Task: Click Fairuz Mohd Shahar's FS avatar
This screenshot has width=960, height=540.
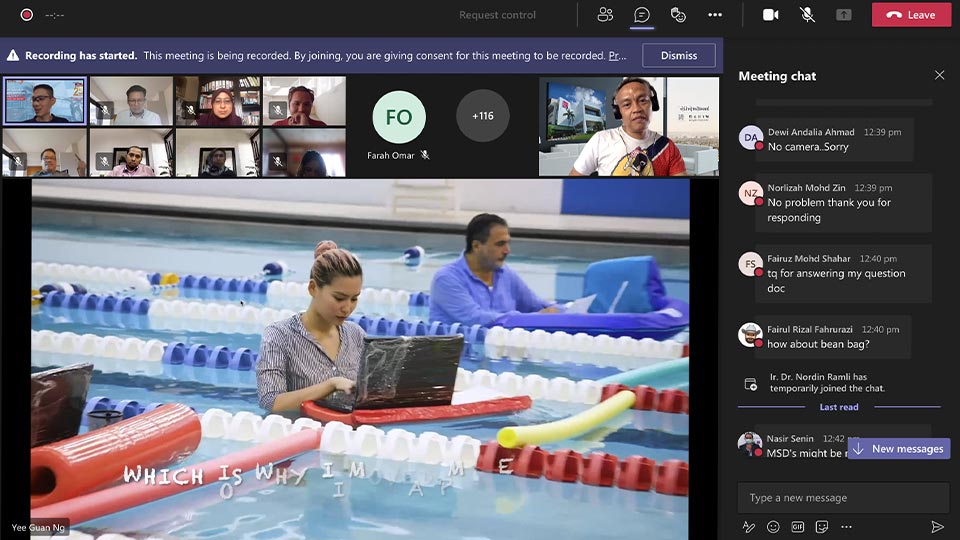Action: 751,264
